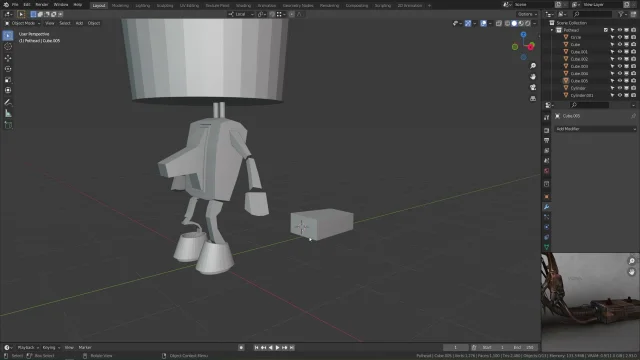Click the pan view hand icon
Image resolution: width=640 pixels, height=360 pixels.
tap(533, 77)
